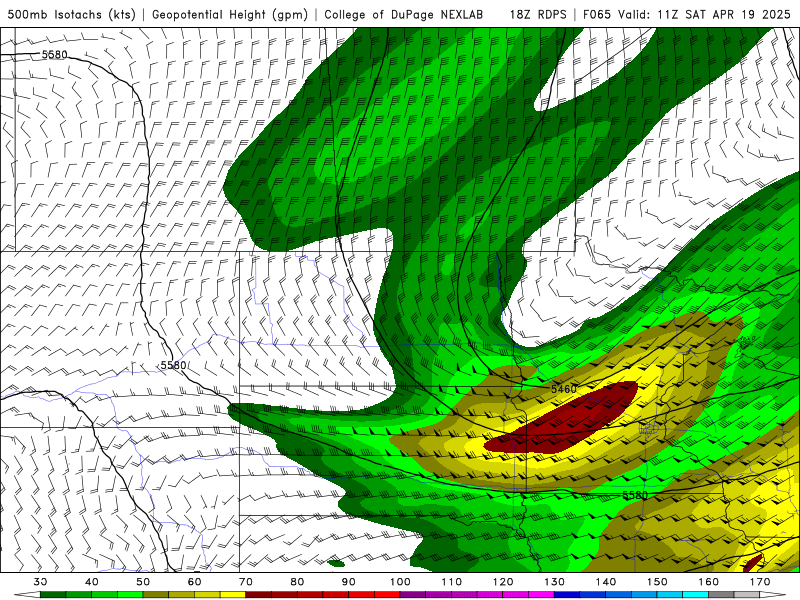
Task: Pick the bright yellow swatch ending at 70
Action: 233,595
